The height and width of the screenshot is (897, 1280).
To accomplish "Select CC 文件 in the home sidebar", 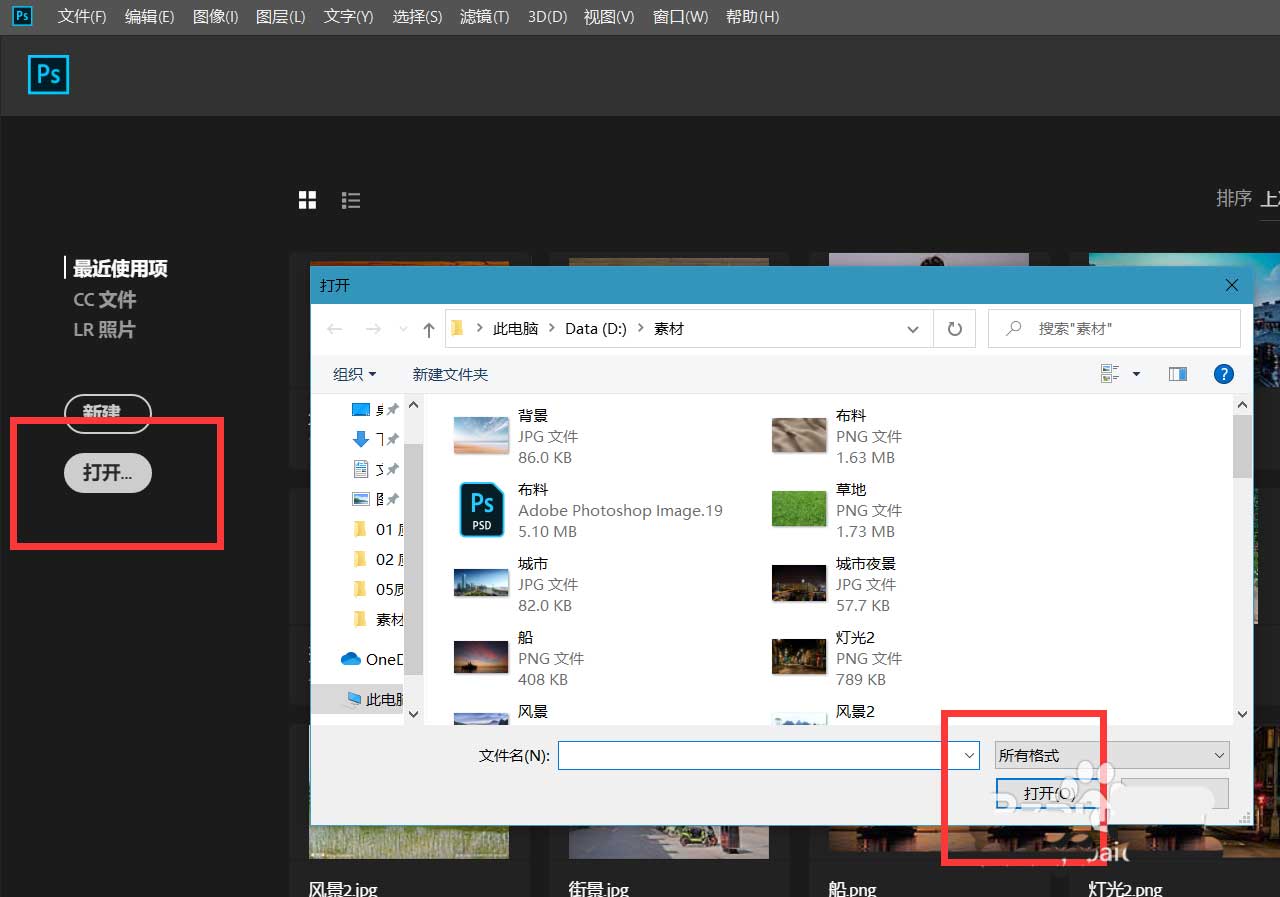I will 105,299.
